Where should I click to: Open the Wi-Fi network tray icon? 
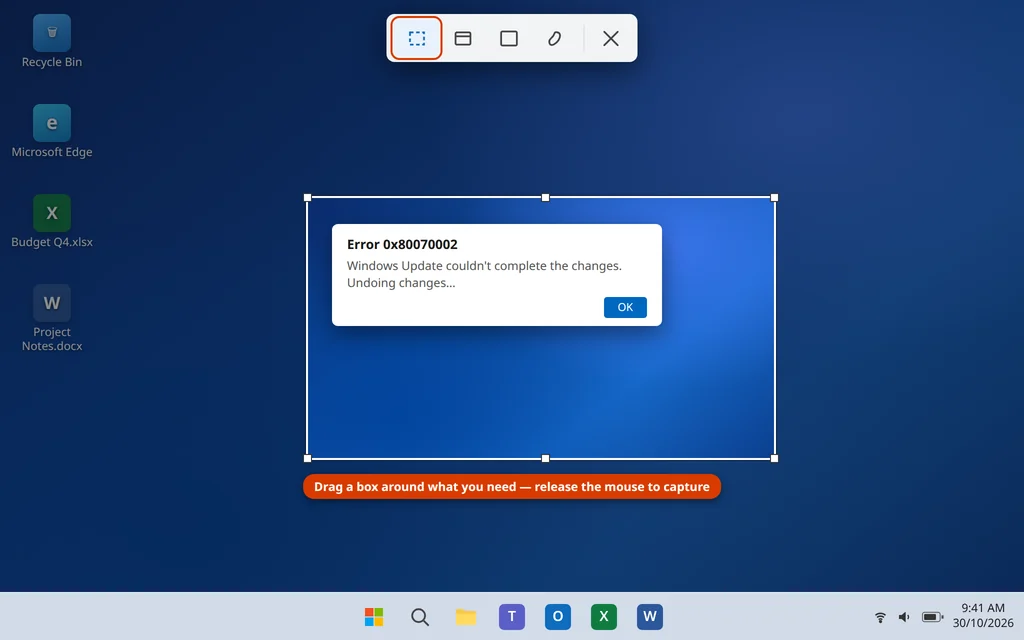click(x=880, y=616)
